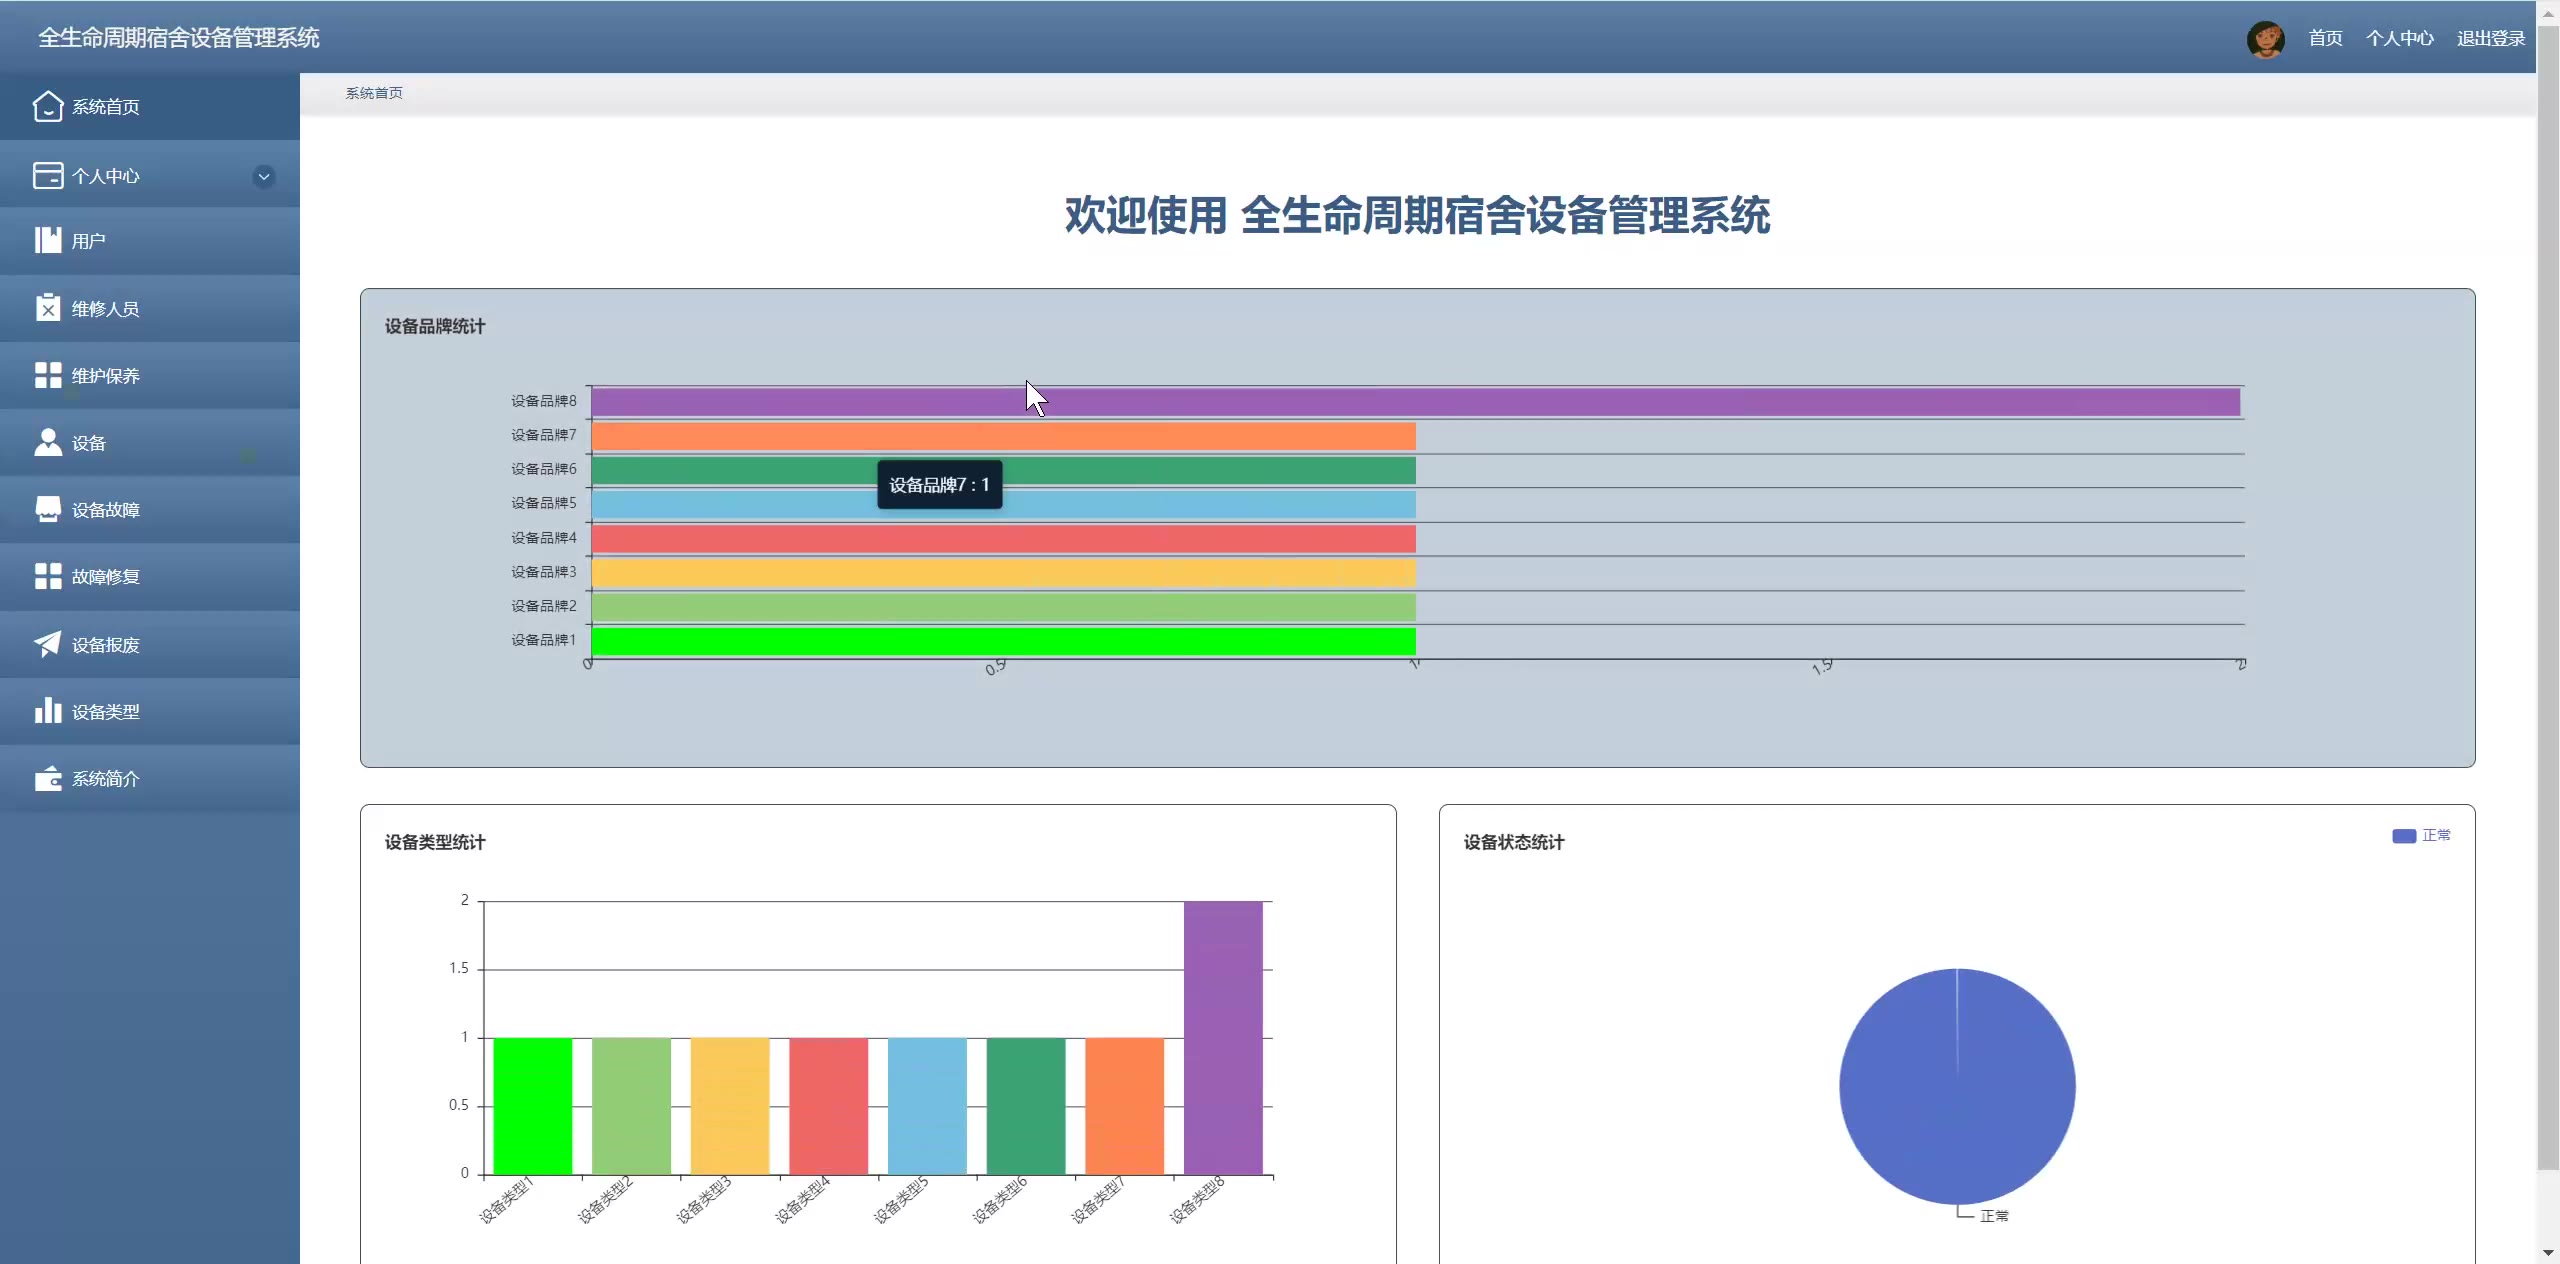Image resolution: width=2560 pixels, height=1264 pixels.
Task: Click the person icon beside 设备
Action: click(x=47, y=442)
